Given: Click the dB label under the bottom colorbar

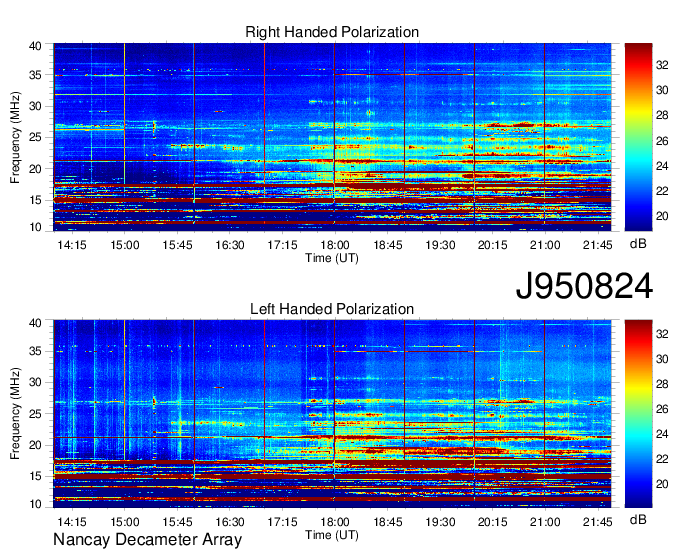Looking at the screenshot, I should (638, 519).
